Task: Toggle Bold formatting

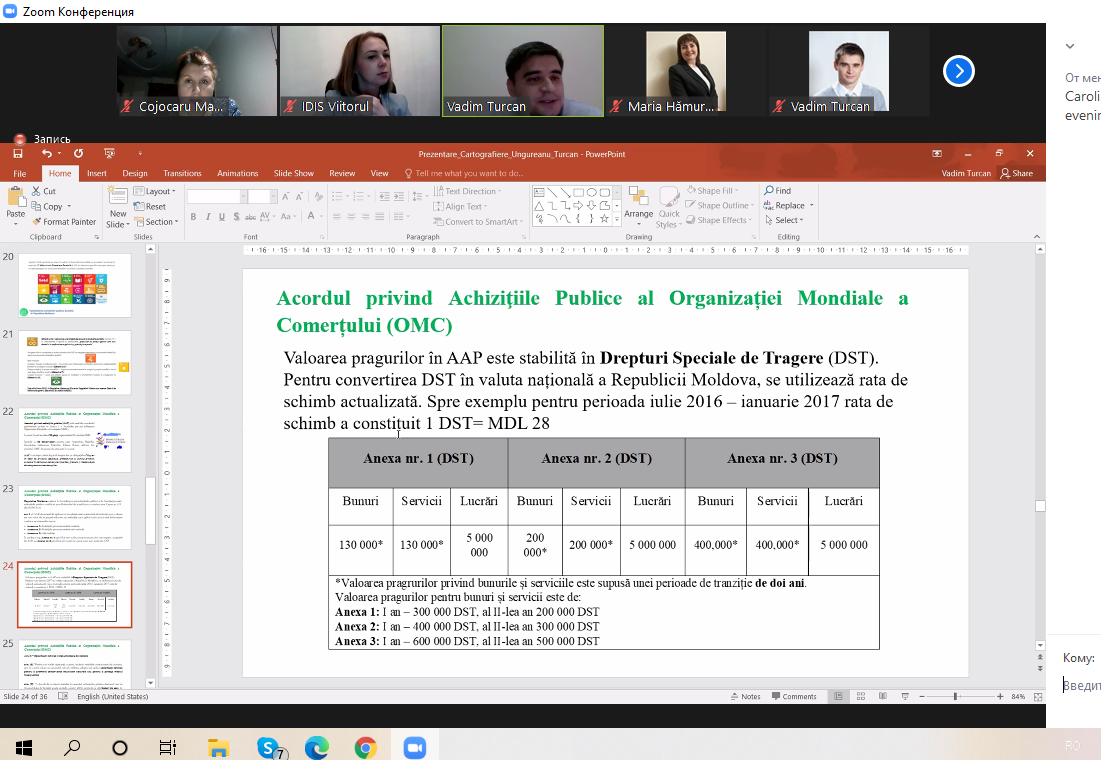Action: 193,217
